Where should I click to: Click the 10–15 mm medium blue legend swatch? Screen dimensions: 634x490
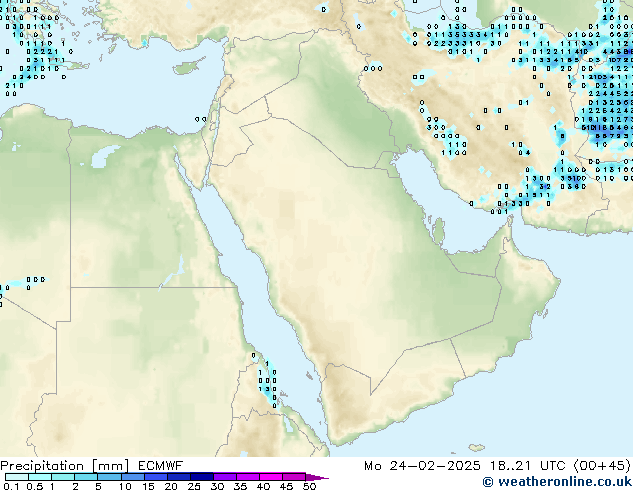133,477
